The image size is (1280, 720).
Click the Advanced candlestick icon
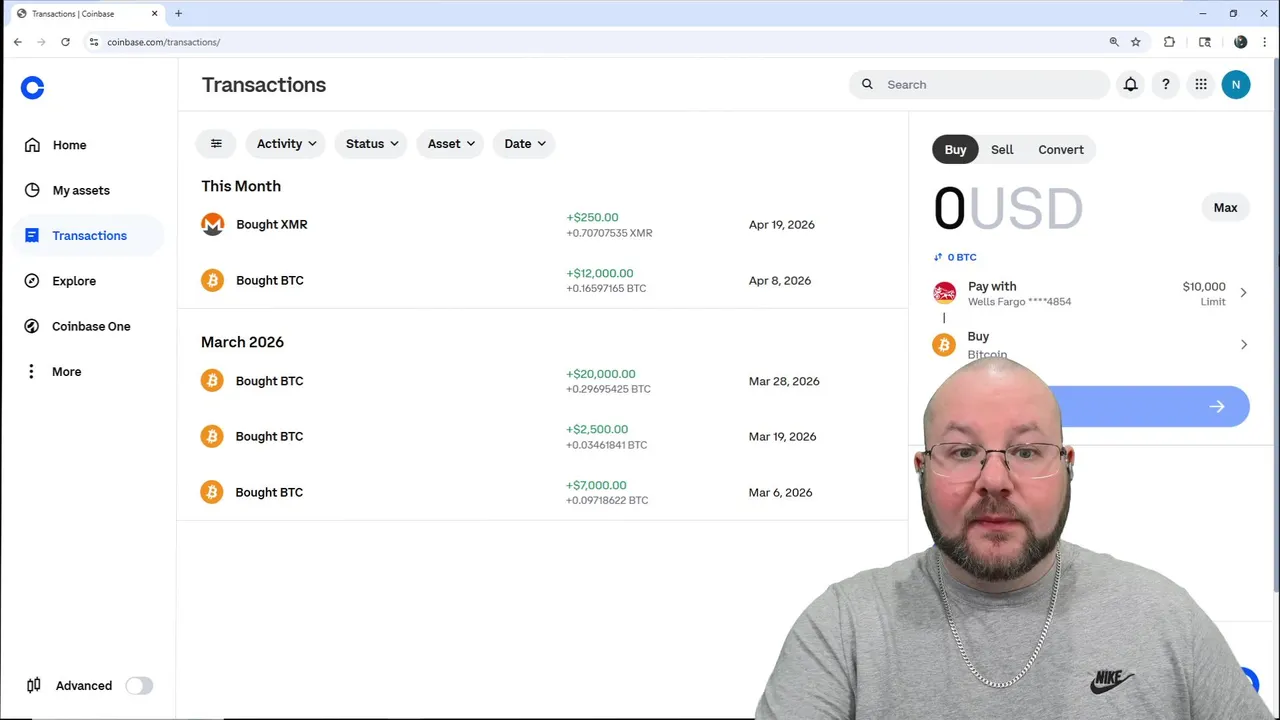34,685
